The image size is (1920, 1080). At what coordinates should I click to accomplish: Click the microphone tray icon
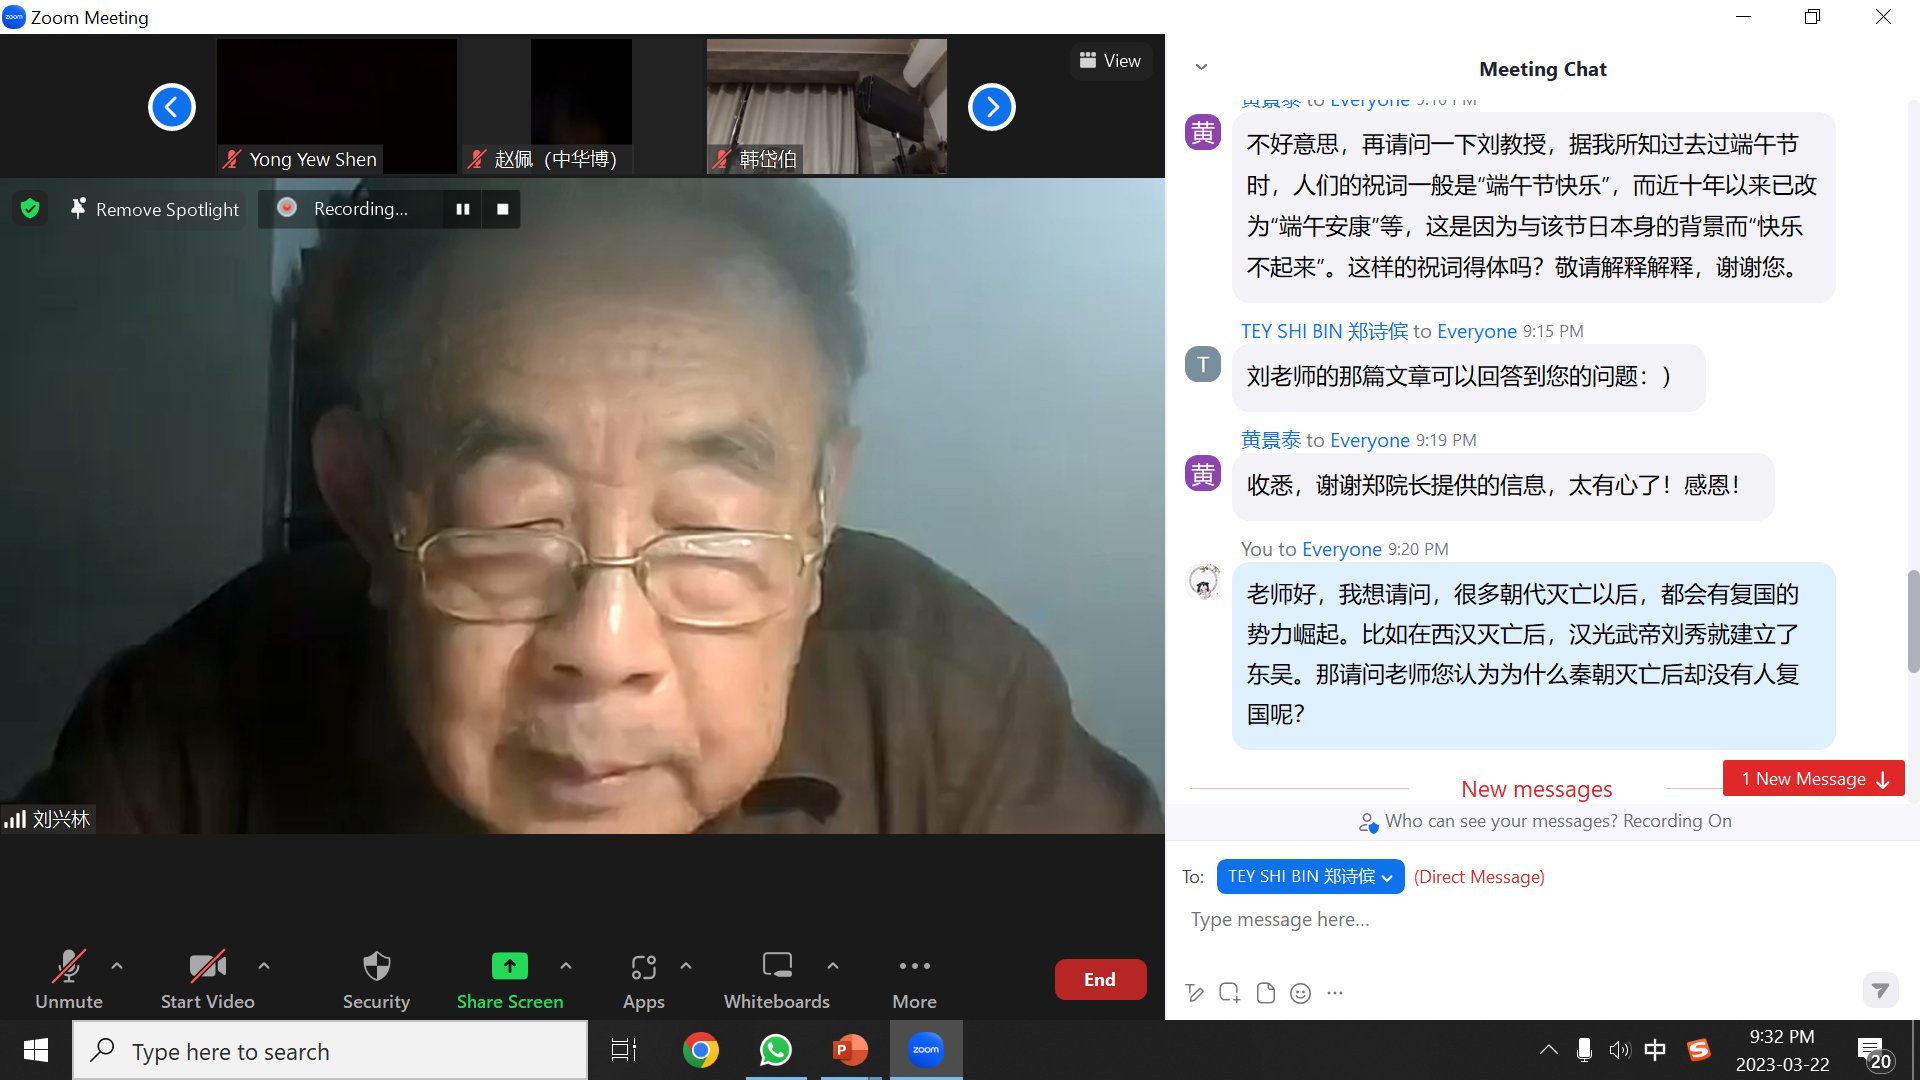(1584, 1050)
